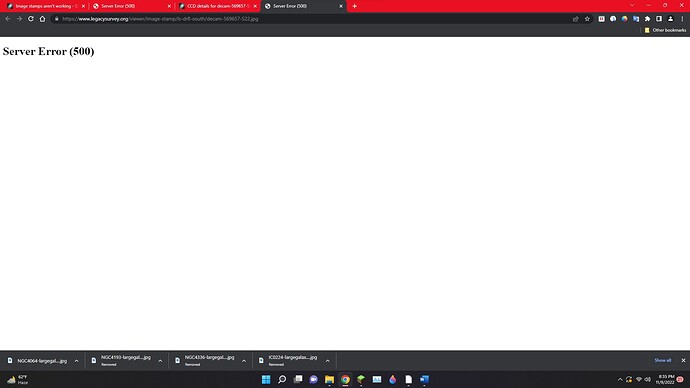Go back to the previous page
690x388 pixels.
click(8, 19)
